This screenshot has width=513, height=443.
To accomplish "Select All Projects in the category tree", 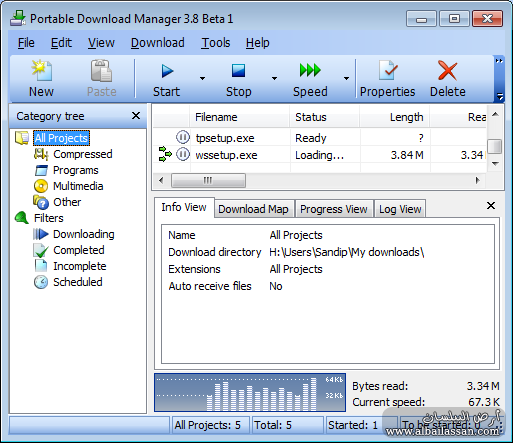I will (x=61, y=138).
